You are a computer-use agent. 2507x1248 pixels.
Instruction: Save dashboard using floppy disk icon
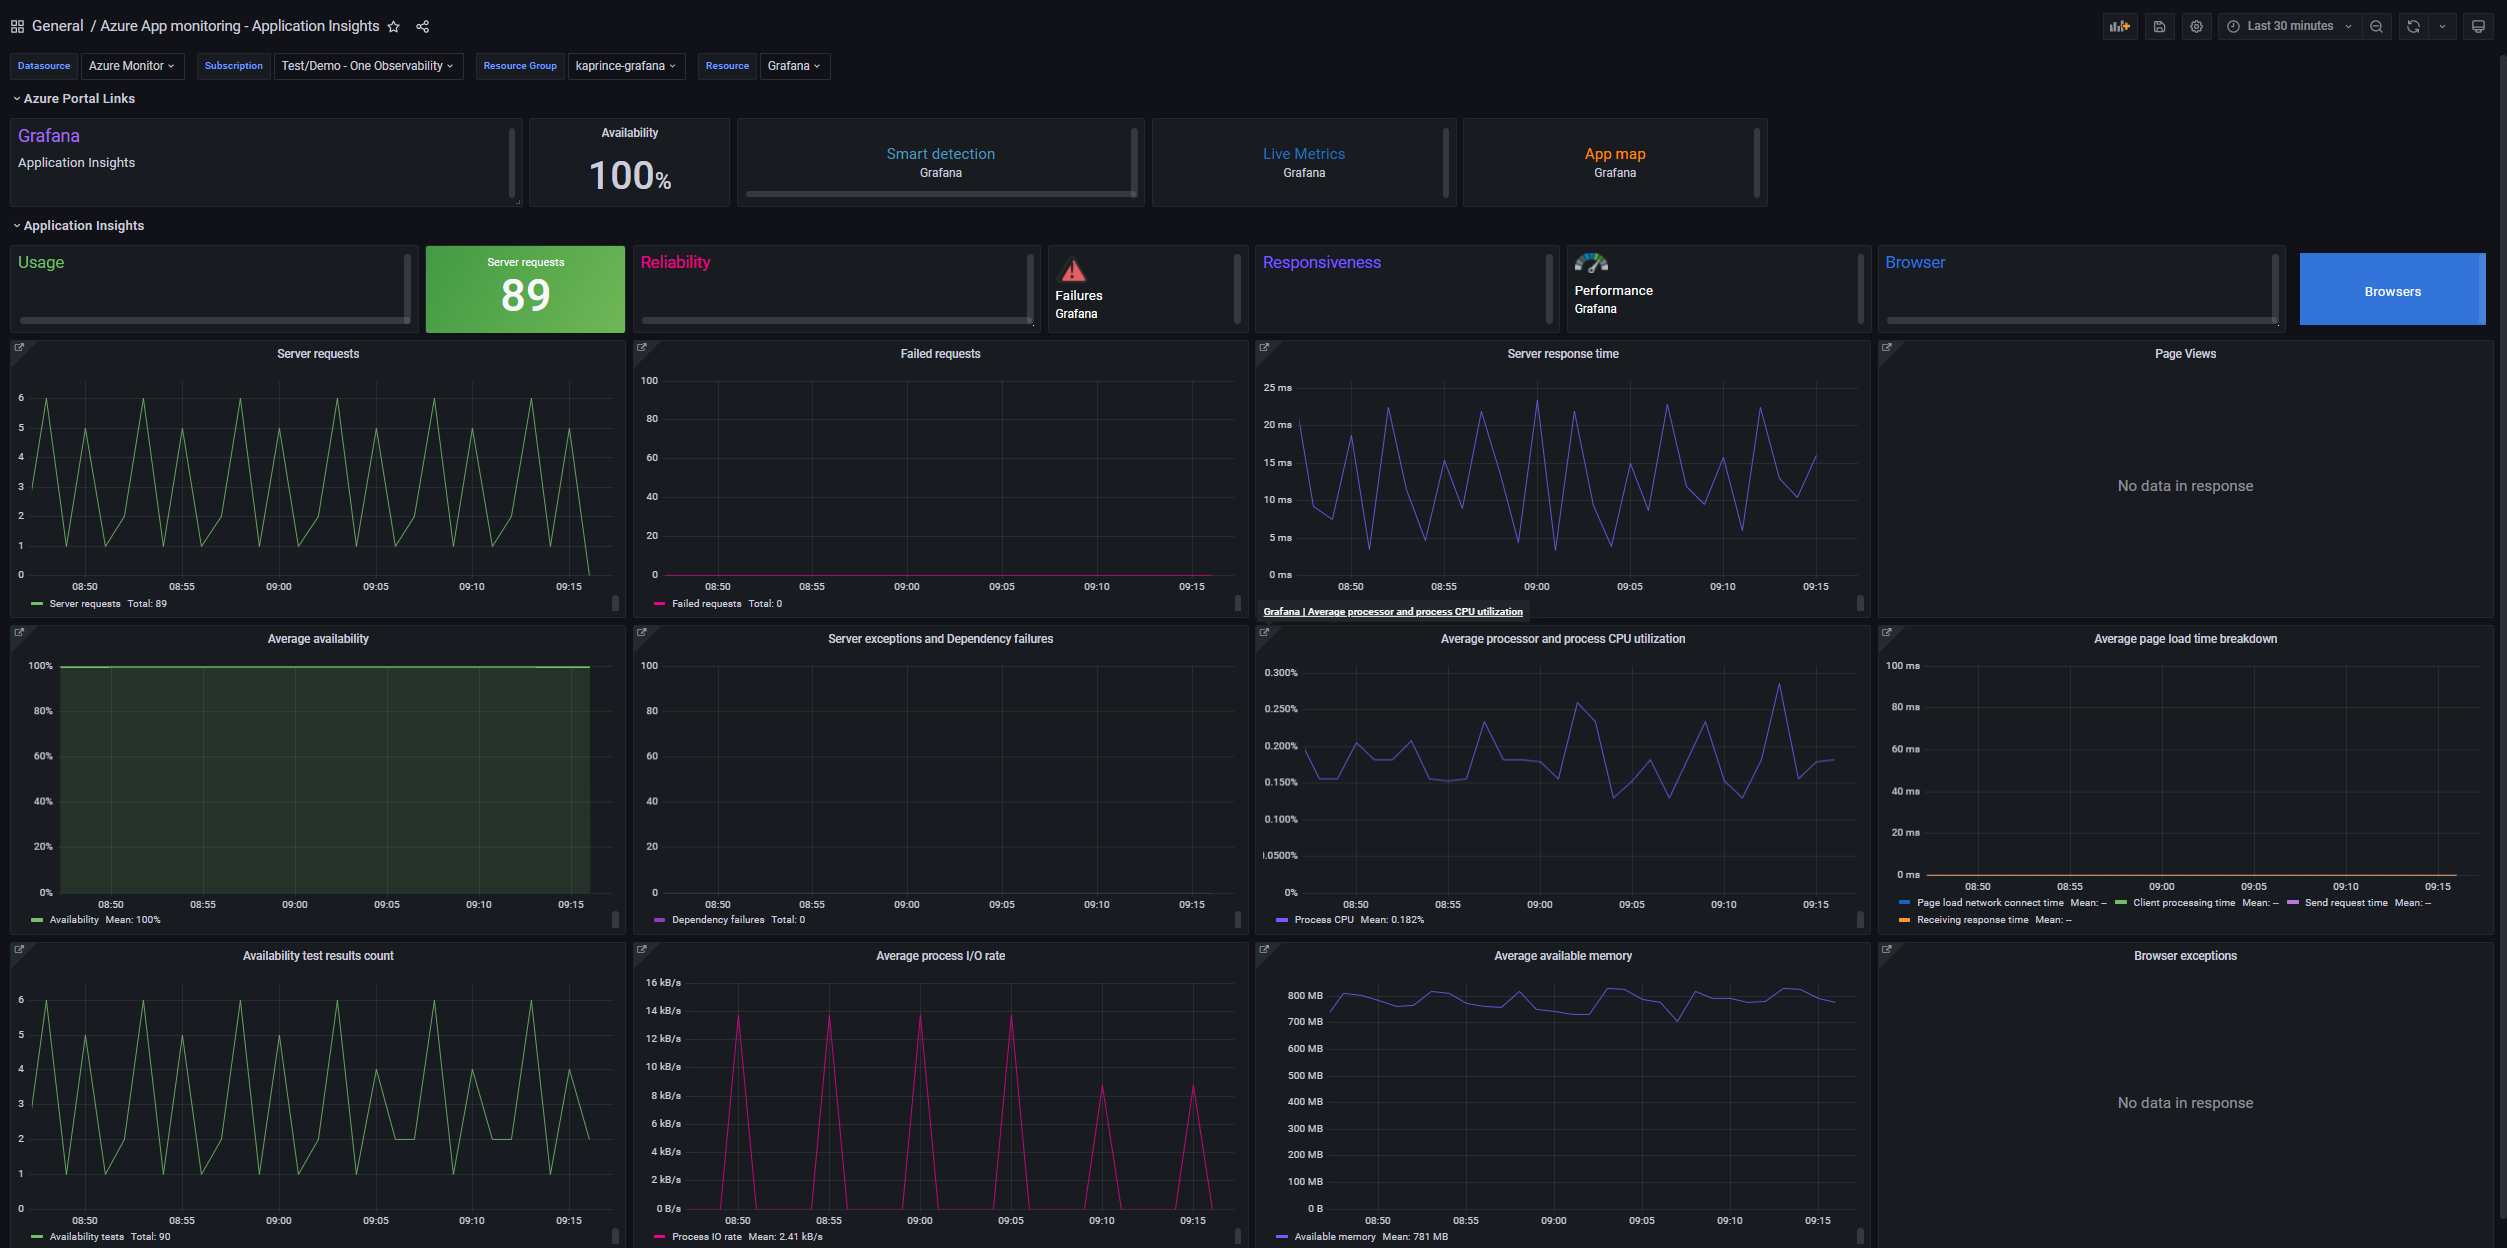tap(2159, 27)
